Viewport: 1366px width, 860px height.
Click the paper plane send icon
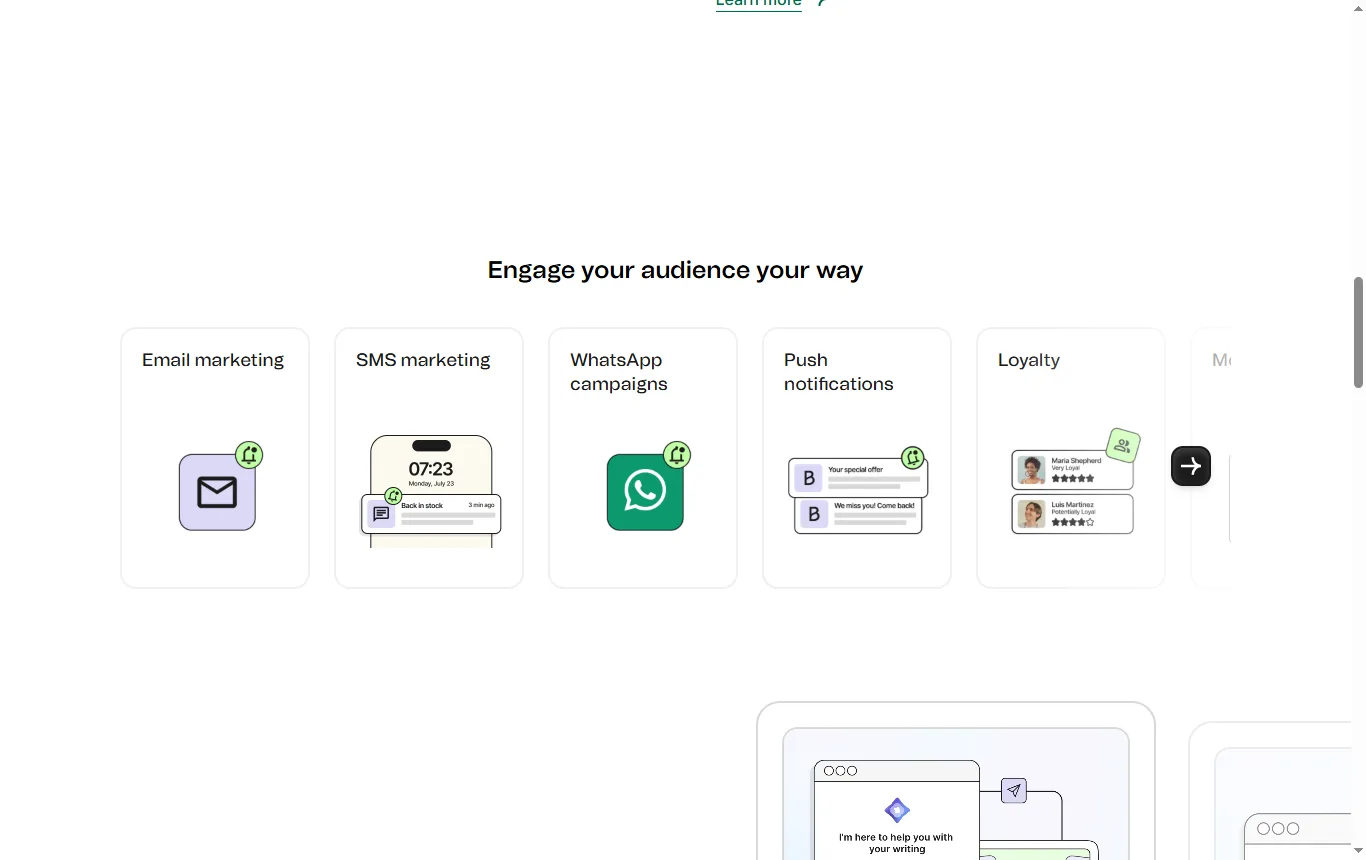coord(1014,791)
